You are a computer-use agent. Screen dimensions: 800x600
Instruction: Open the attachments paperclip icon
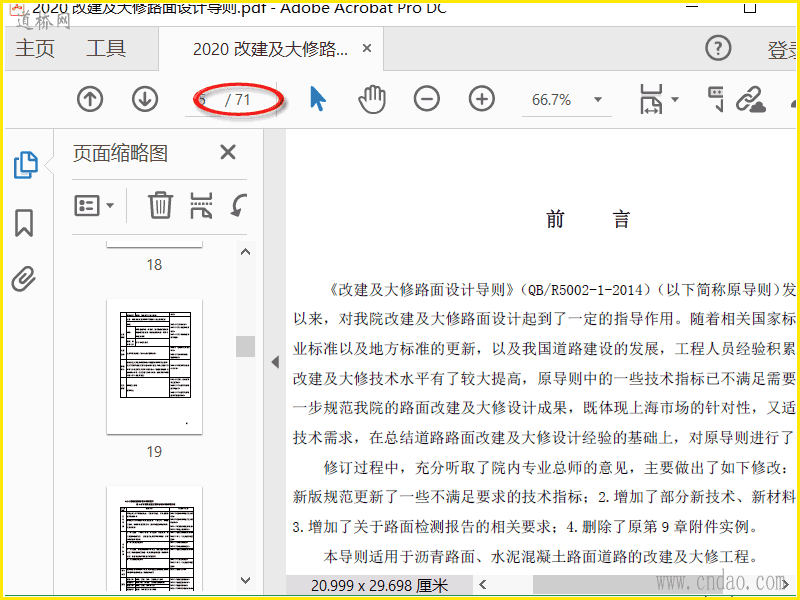click(x=24, y=279)
